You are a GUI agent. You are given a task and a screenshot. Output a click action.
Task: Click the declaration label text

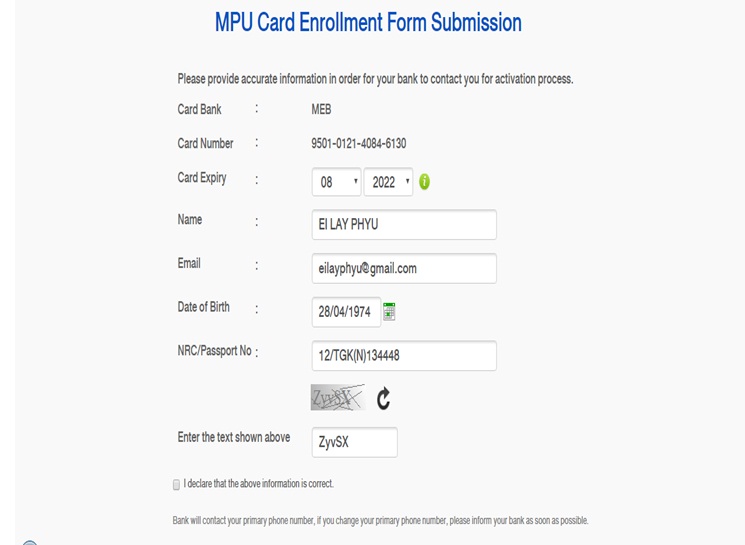pos(258,484)
